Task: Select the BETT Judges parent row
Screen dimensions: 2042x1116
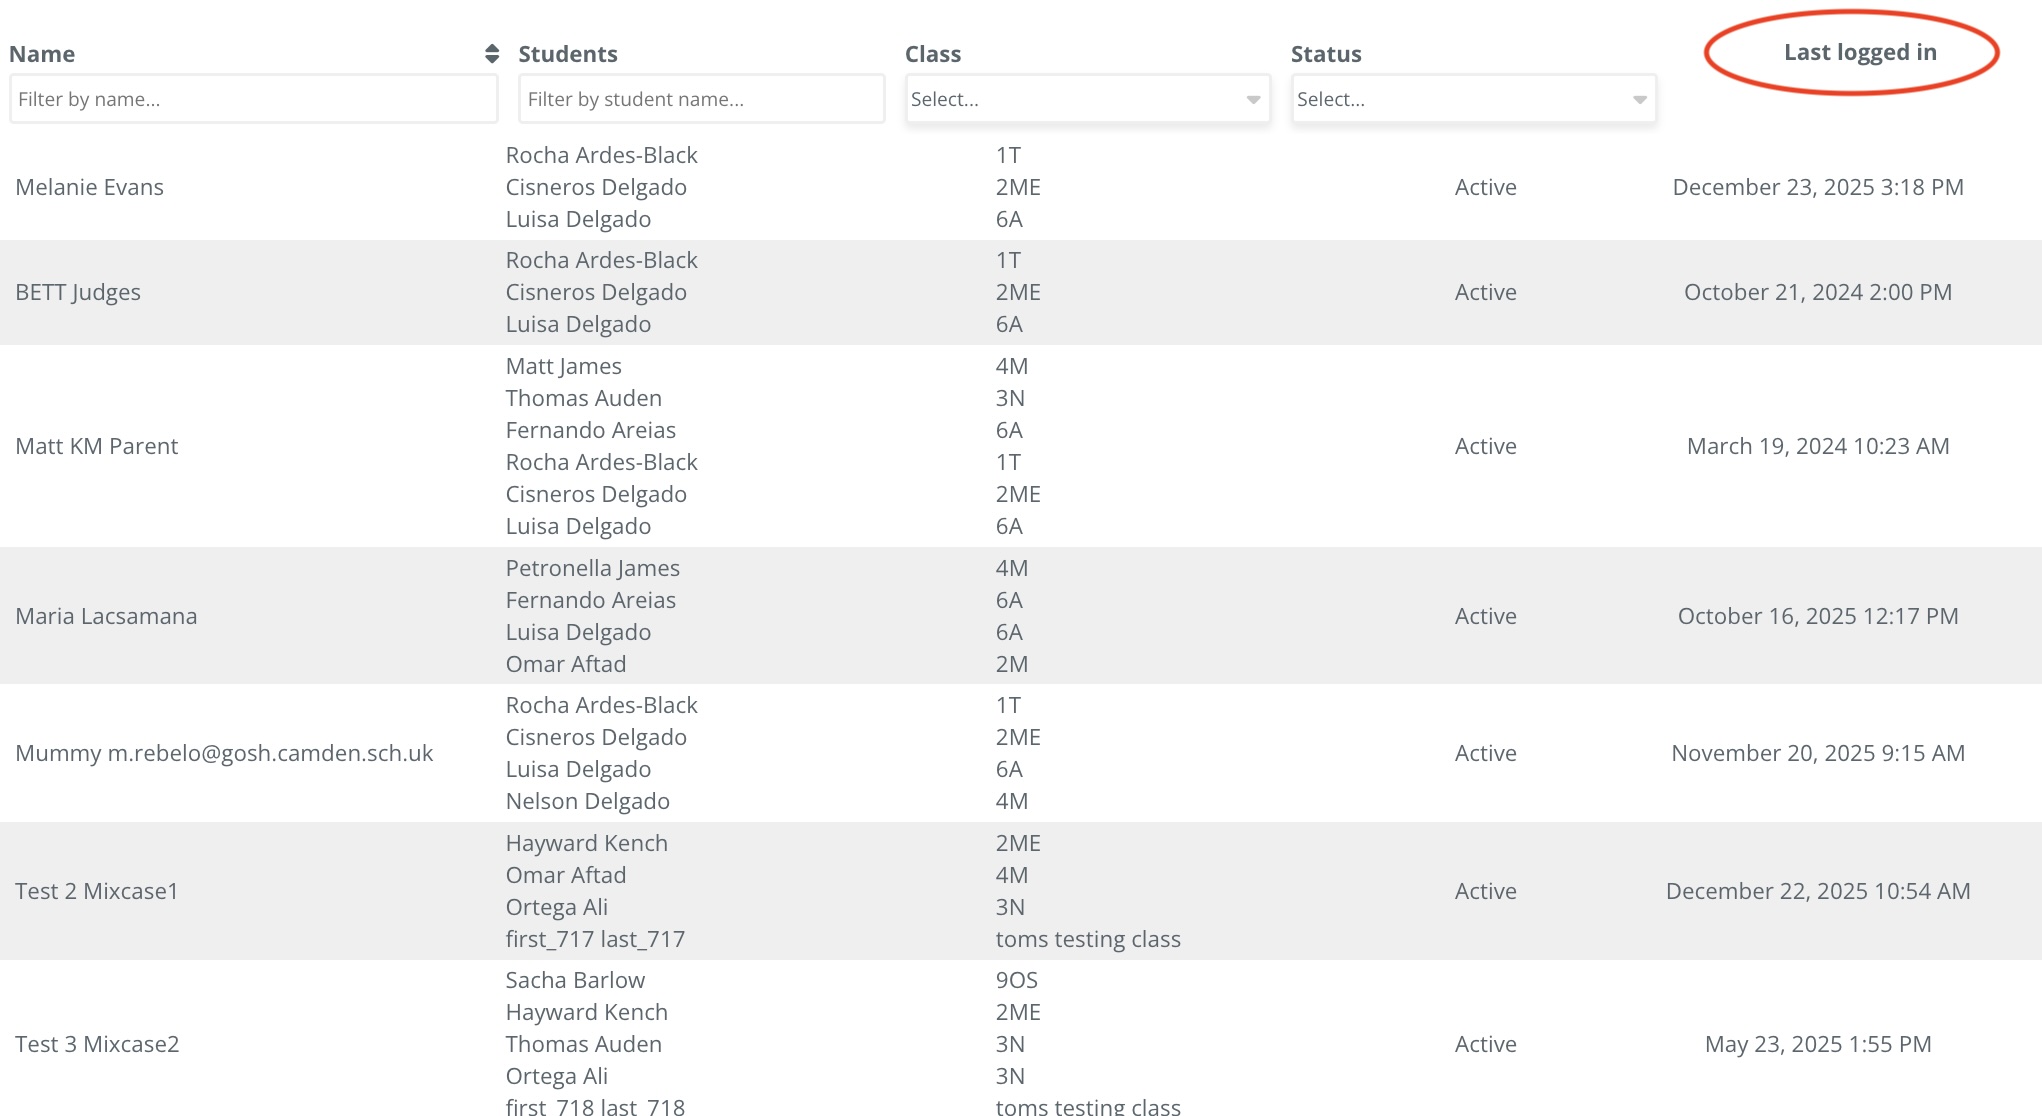Action: point(78,292)
